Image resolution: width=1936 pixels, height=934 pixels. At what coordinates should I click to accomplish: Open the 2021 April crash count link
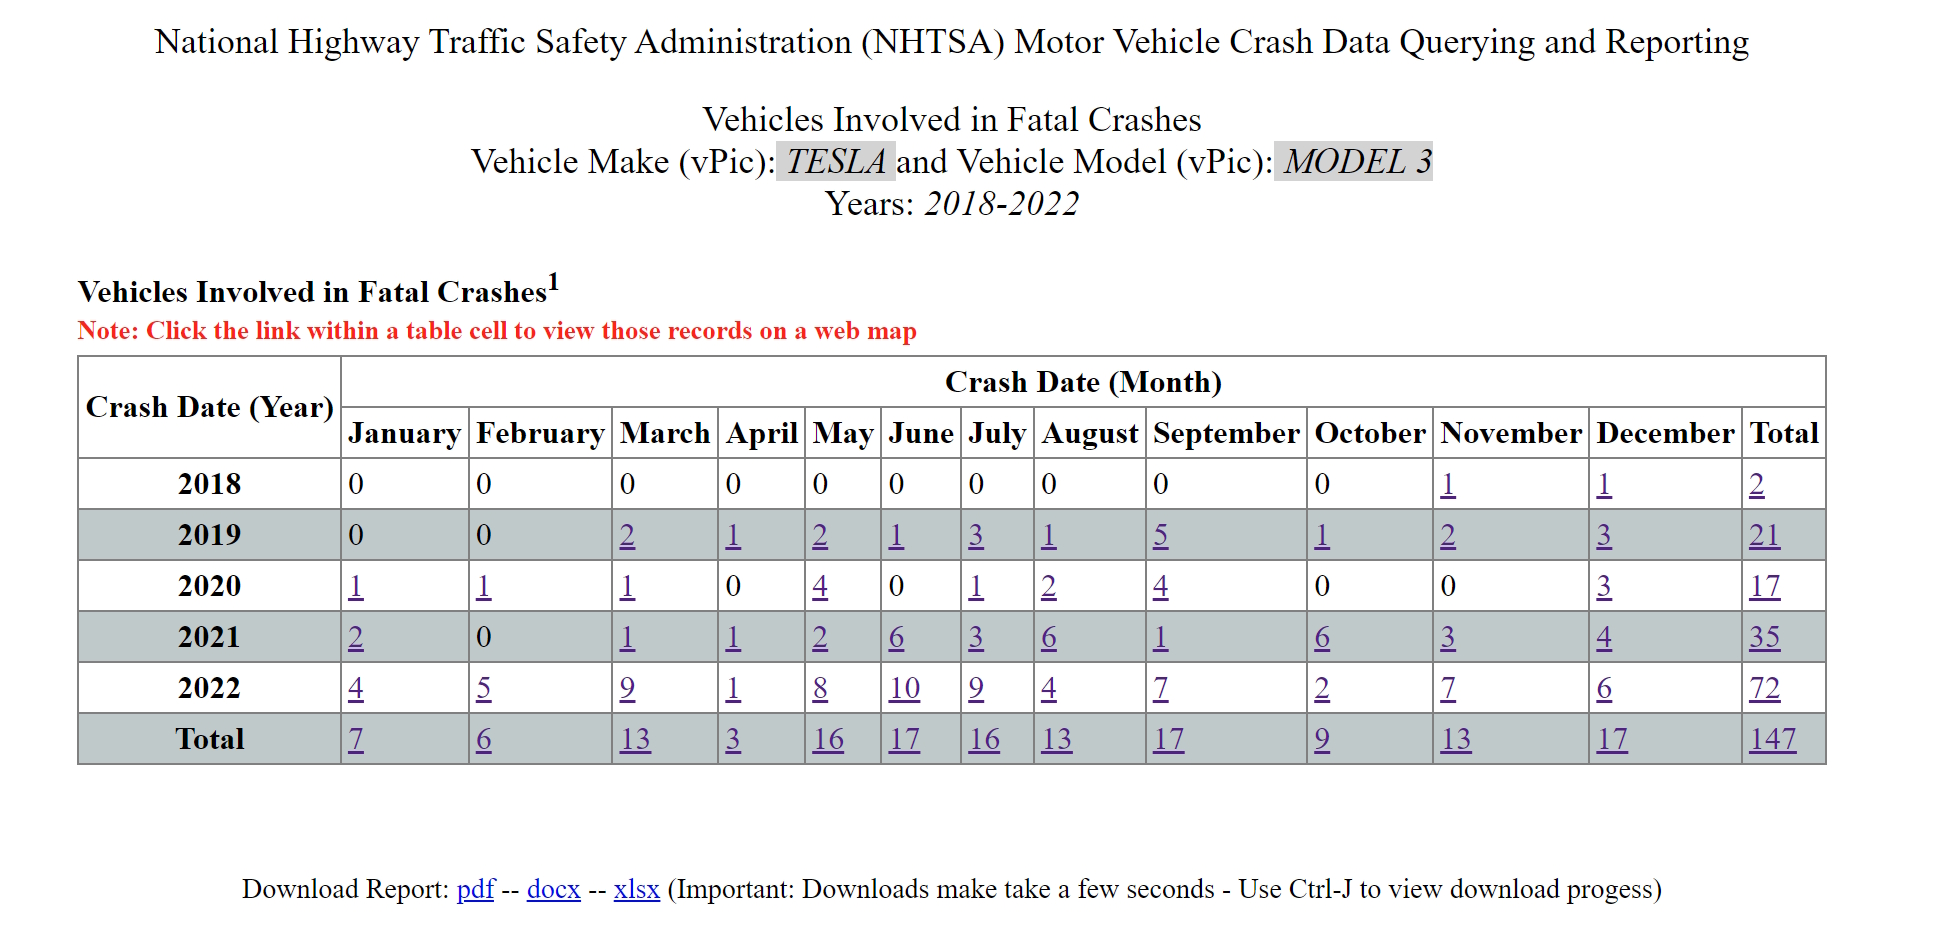[x=733, y=637]
